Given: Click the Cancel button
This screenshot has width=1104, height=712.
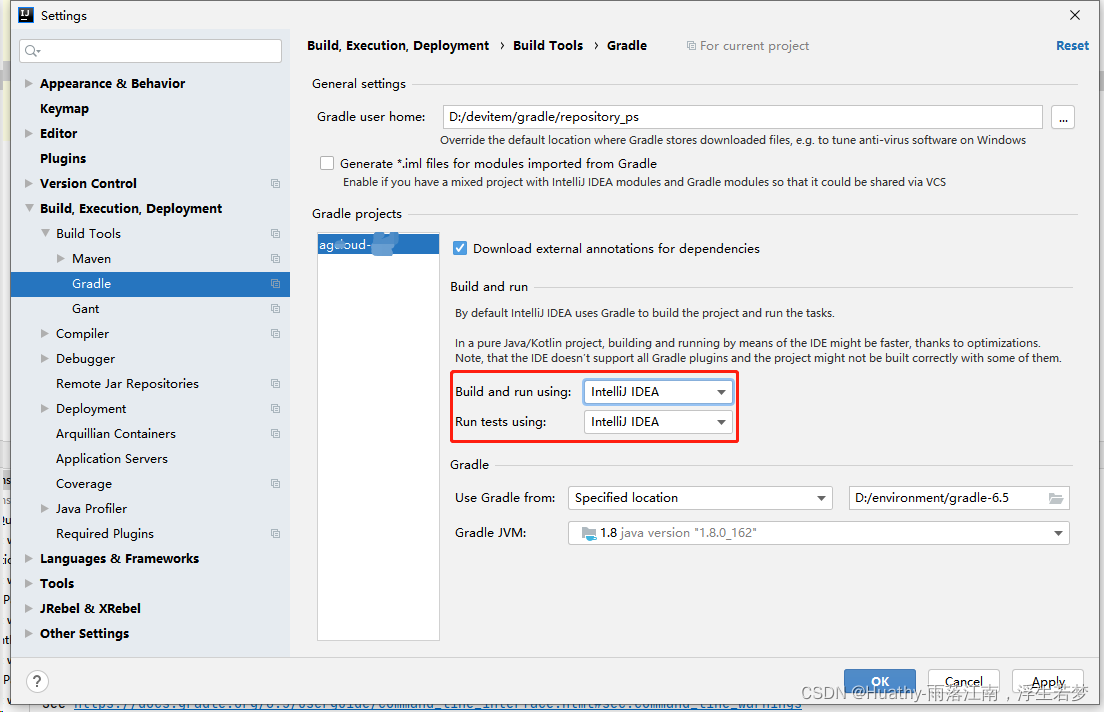Looking at the screenshot, I should click(963, 681).
